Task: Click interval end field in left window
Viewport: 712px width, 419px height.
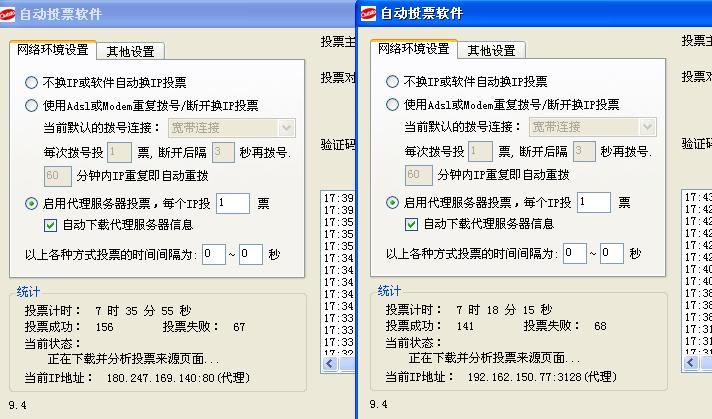Action: pos(251,254)
